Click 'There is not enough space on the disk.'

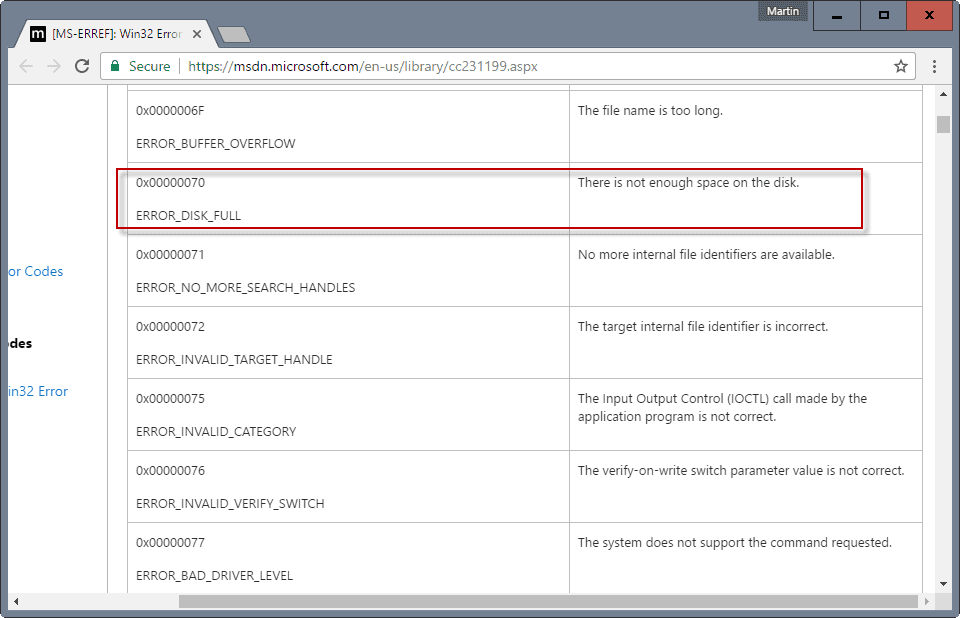689,183
